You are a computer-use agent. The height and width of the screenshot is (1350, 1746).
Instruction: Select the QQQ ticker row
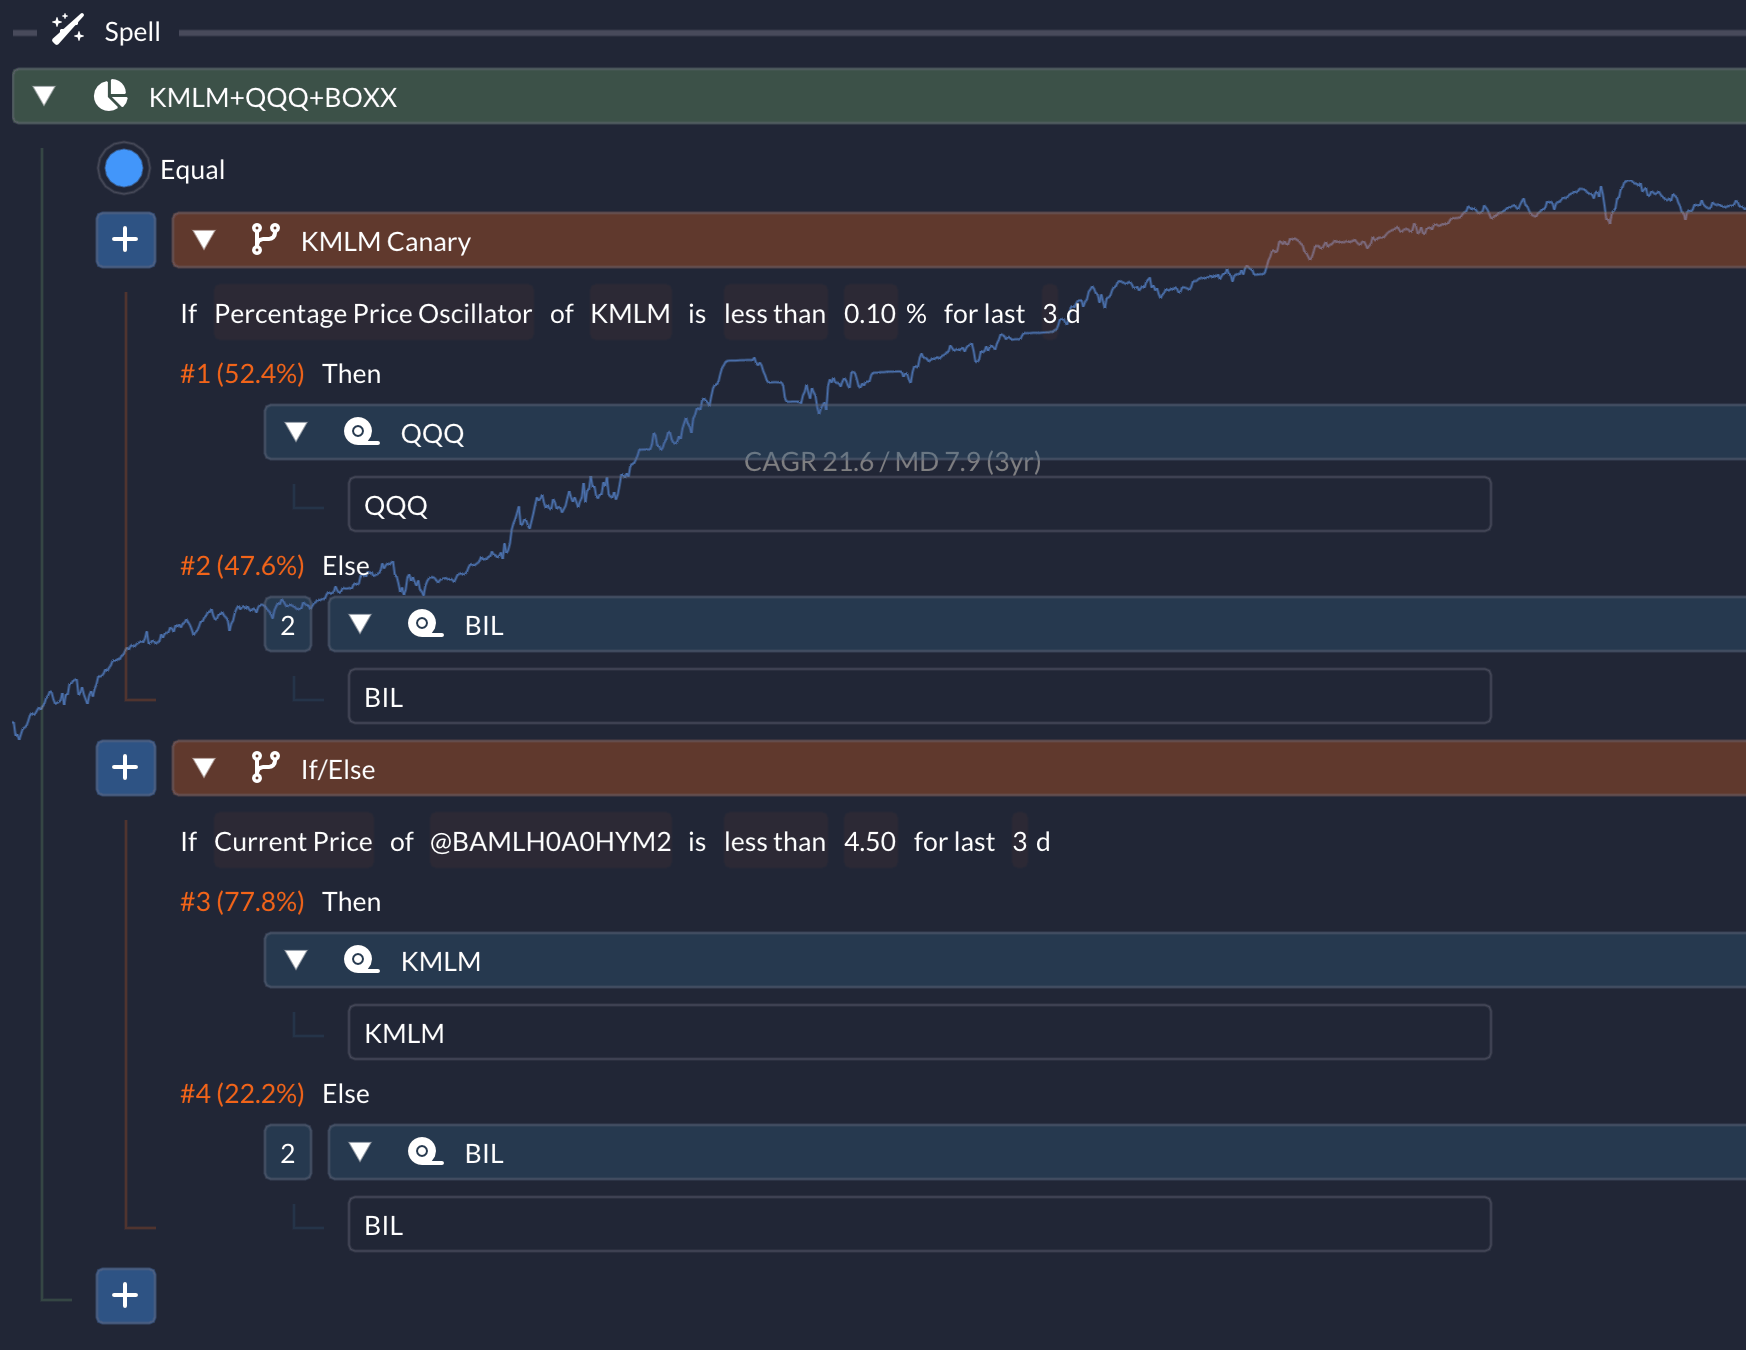pos(919,504)
